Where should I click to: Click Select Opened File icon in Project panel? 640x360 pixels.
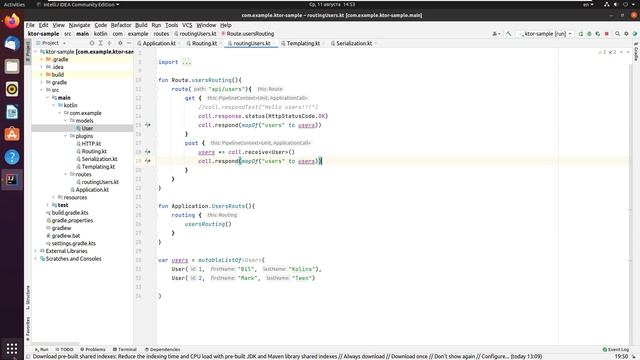pyautogui.click(x=92, y=43)
